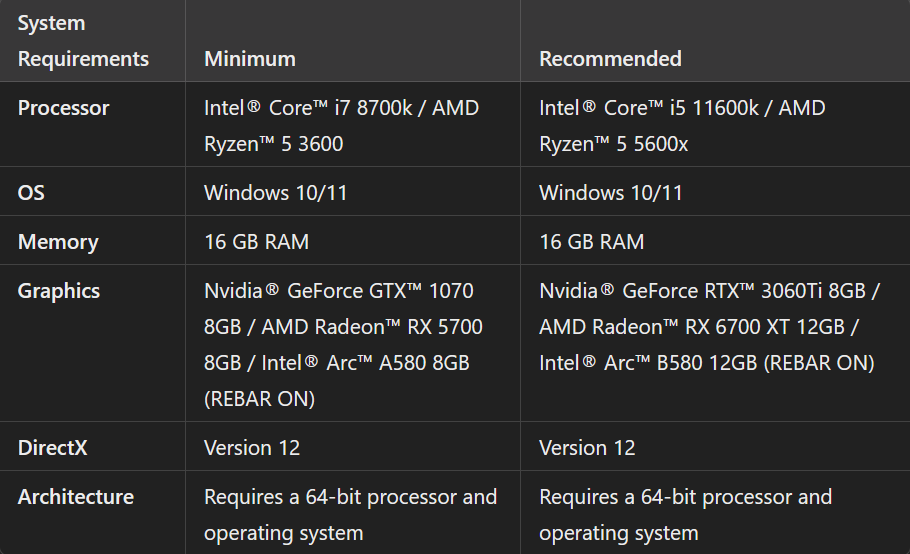Image resolution: width=910 pixels, height=554 pixels.
Task: Click the System Requirements header cell
Action: pos(83,41)
